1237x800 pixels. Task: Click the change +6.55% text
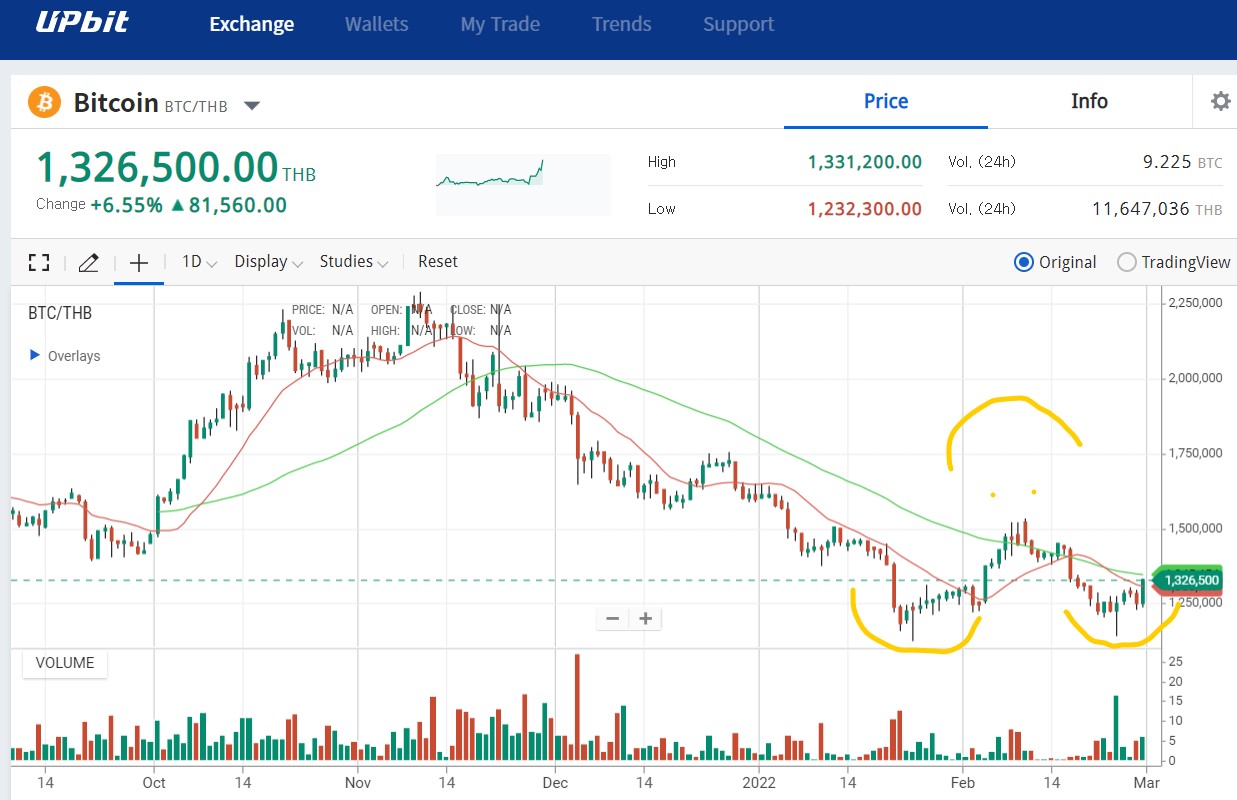(126, 206)
